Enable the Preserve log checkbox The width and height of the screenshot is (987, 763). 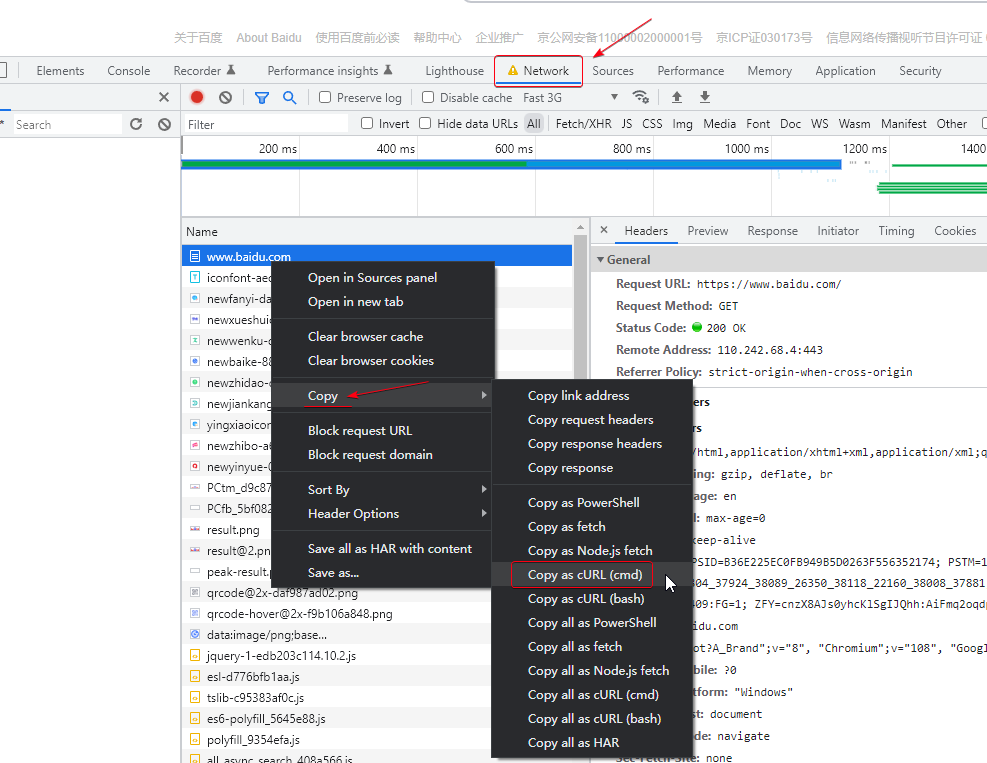pos(325,98)
